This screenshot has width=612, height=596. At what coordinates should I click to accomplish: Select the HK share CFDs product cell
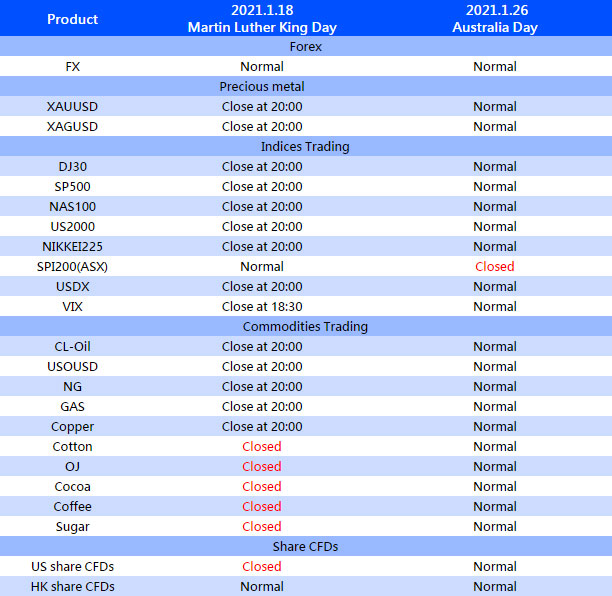[72, 586]
